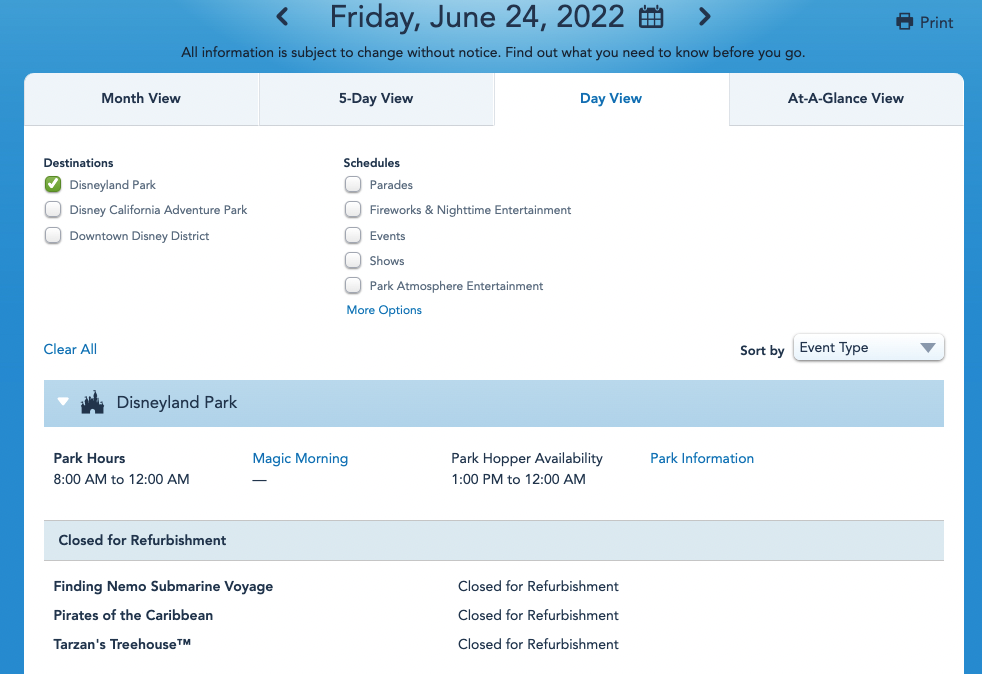Toggle the Parades schedule checkbox
The image size is (982, 674).
353,184
